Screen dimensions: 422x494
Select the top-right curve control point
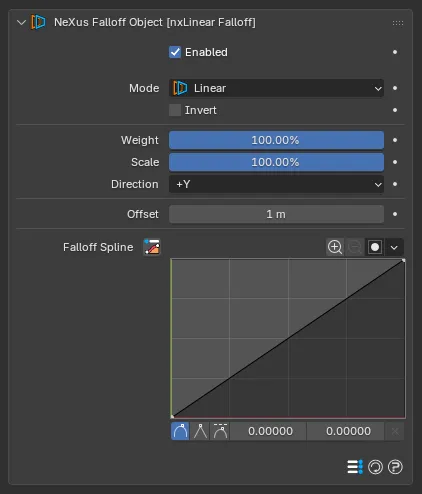tap(404, 260)
